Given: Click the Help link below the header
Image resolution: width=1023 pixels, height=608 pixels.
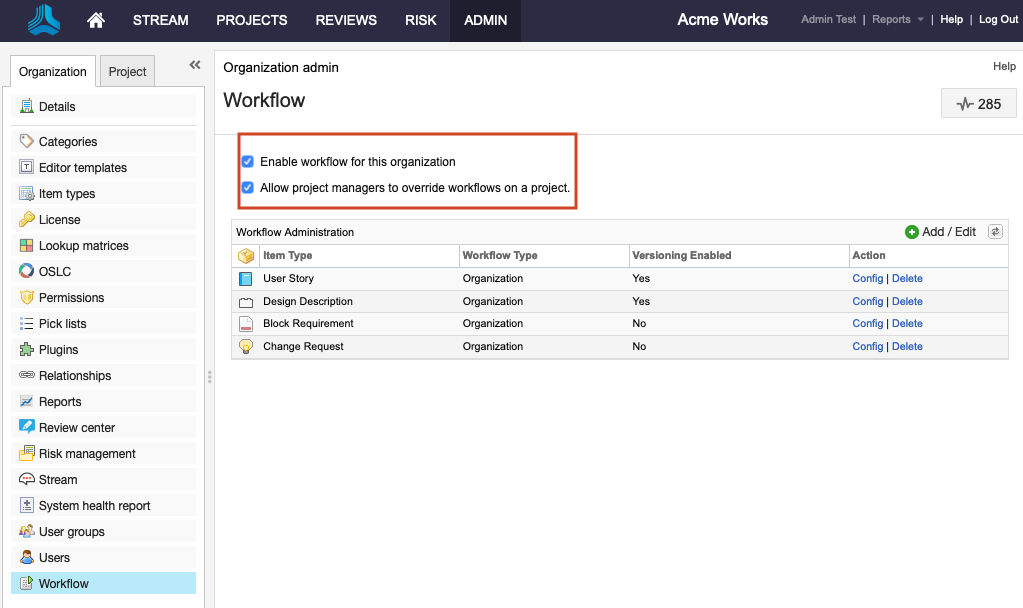Looking at the screenshot, I should point(1004,66).
